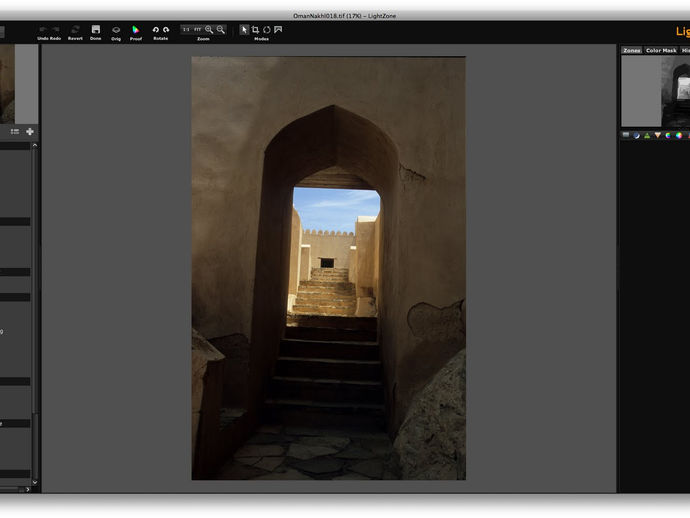Click the left panel scroll up arrow
This screenshot has width=690, height=518.
[35, 145]
